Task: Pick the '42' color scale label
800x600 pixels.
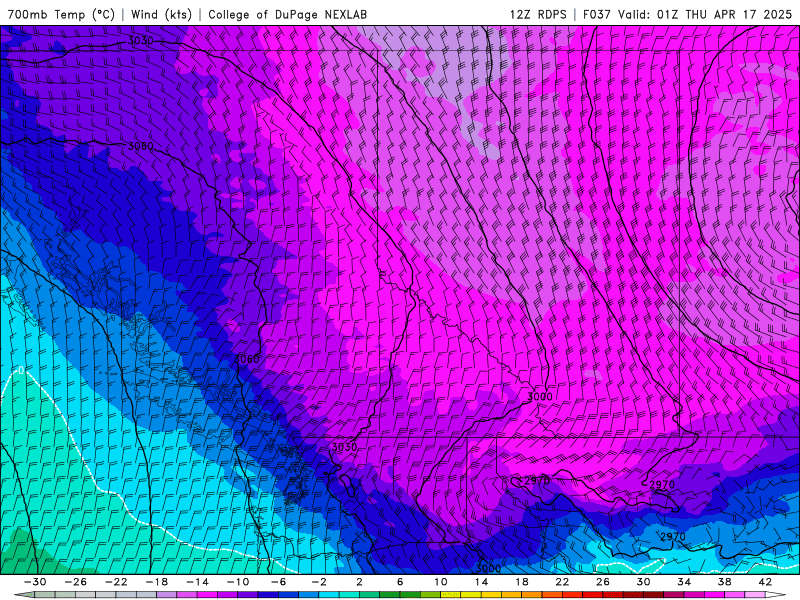Action: tap(765, 582)
